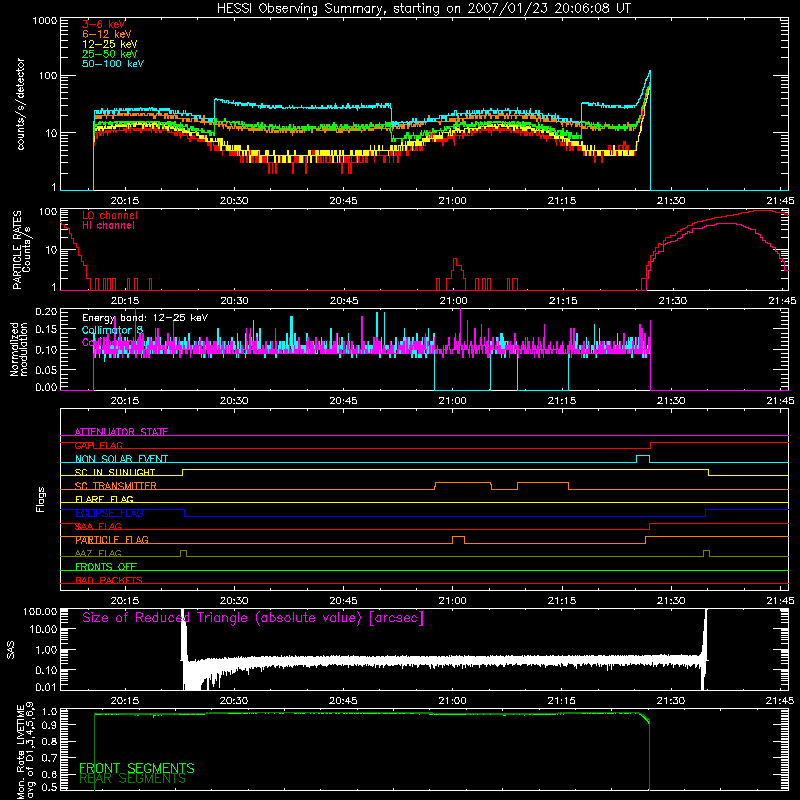This screenshot has height=800, width=800.
Task: Click the vertical 'Flags' axis label
Action: [41, 499]
